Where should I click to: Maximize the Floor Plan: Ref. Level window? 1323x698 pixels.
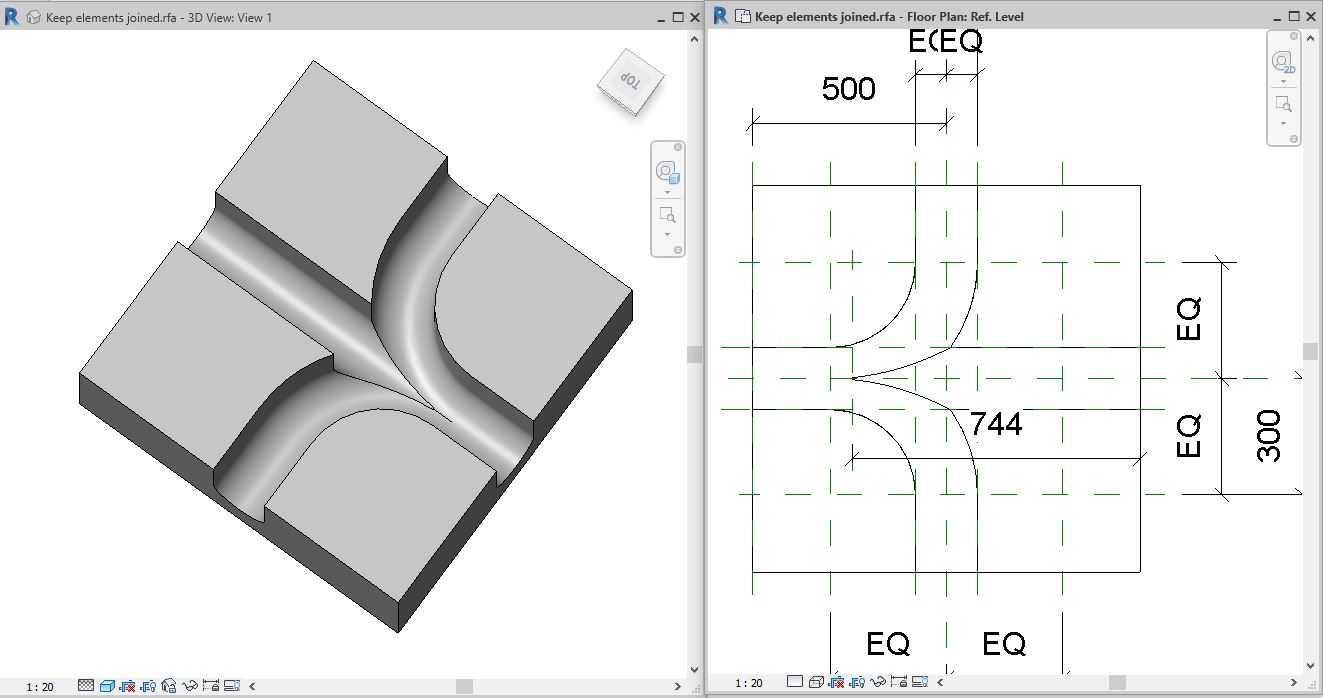(1294, 16)
